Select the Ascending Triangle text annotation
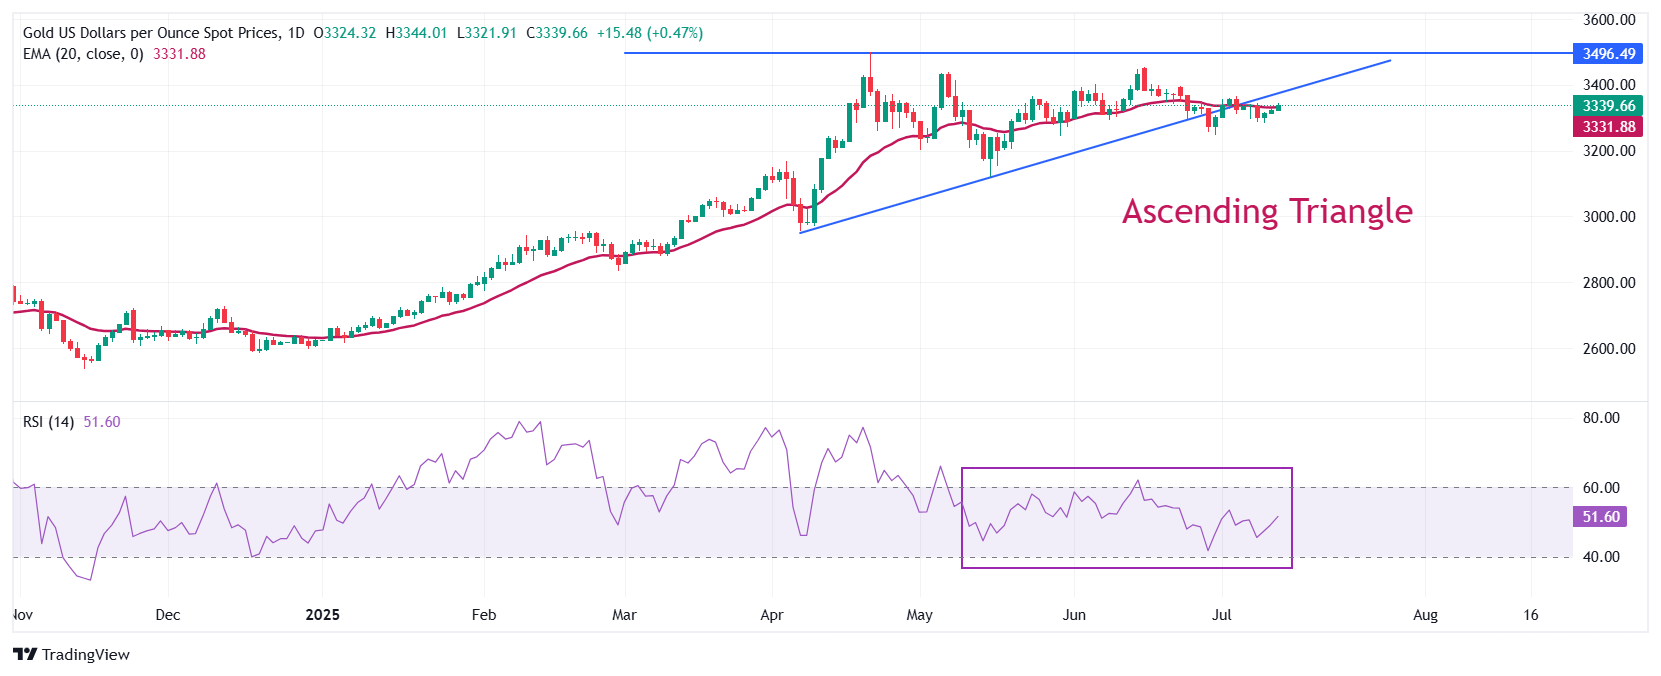This screenshot has height=676, width=1661. 1267,211
